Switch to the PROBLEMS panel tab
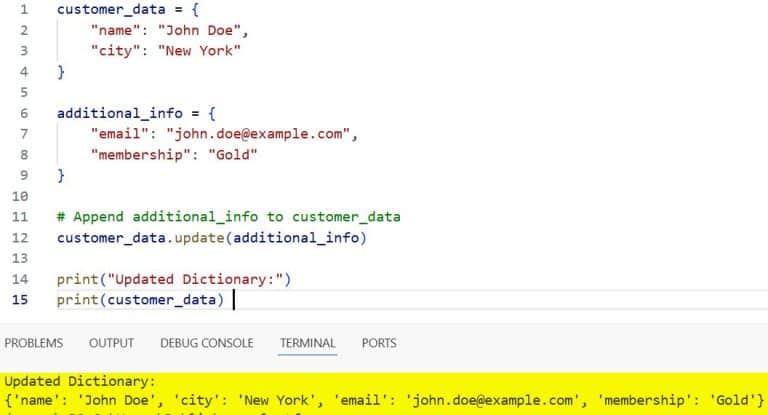 coord(34,343)
